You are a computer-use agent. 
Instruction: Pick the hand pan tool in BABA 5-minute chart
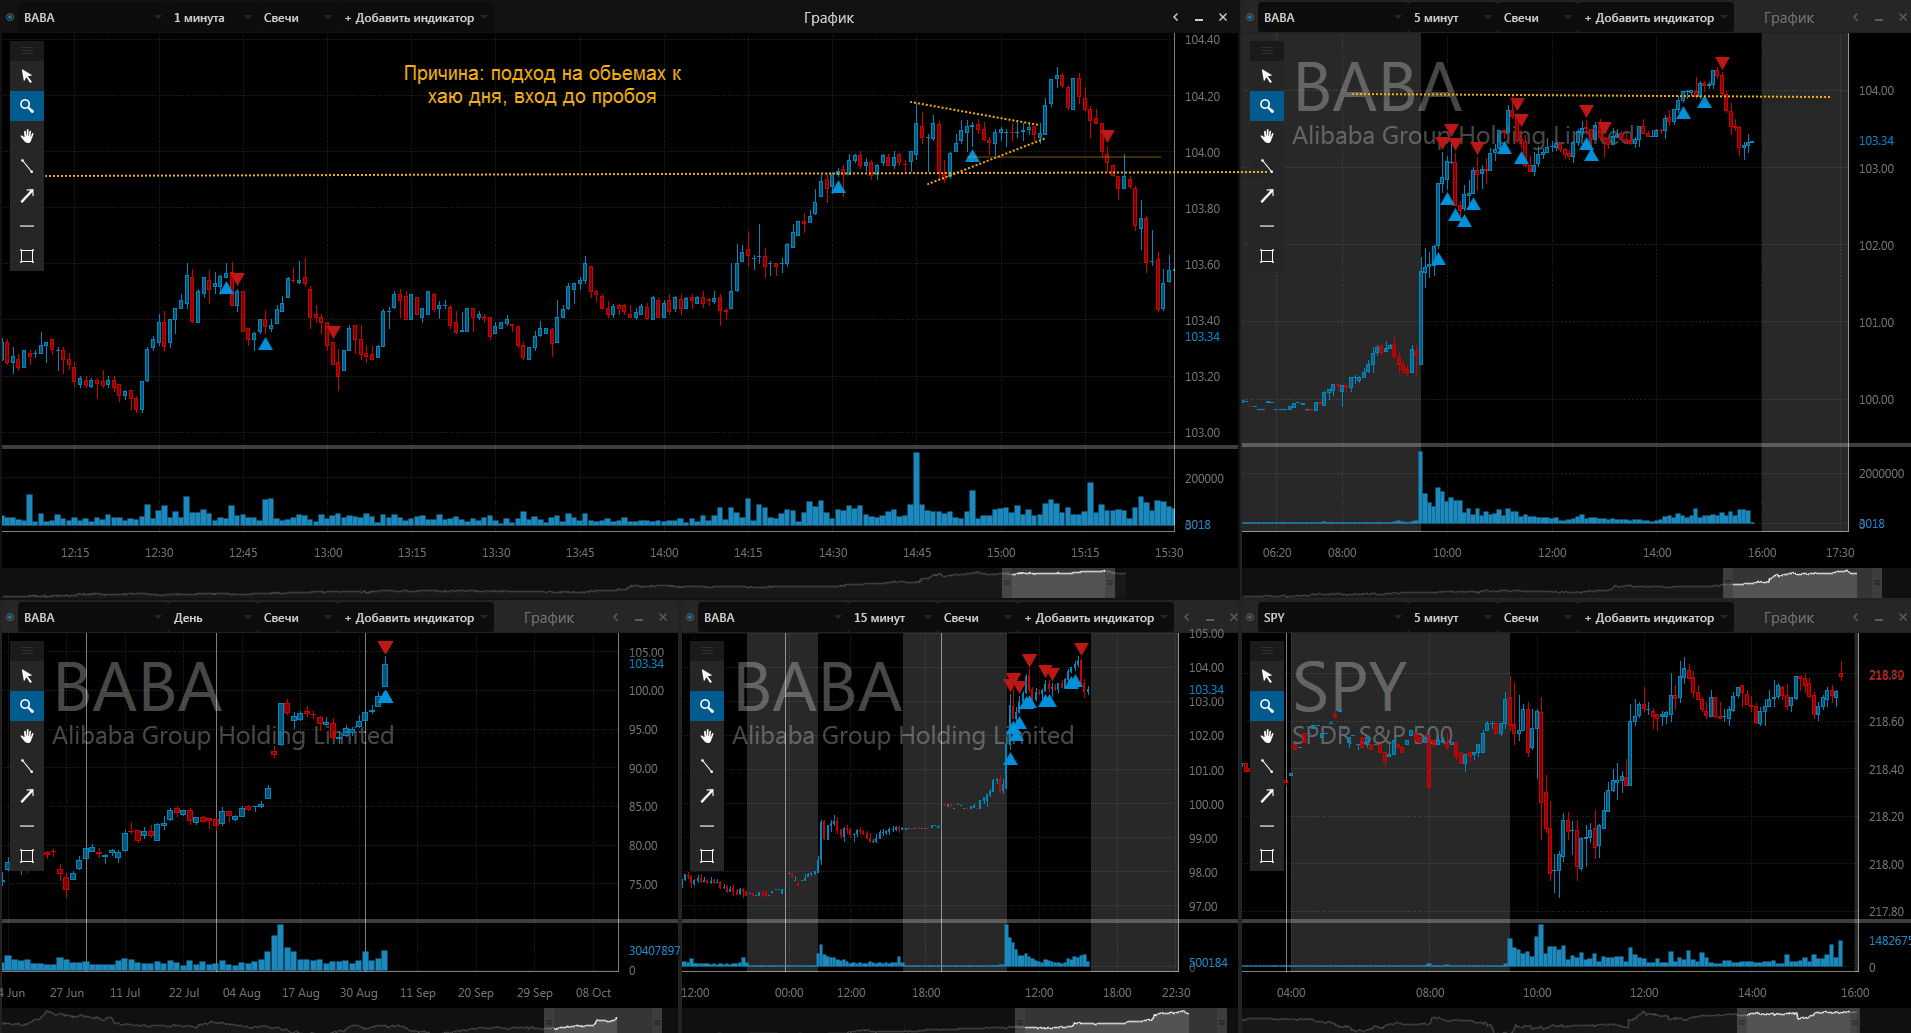[1267, 136]
